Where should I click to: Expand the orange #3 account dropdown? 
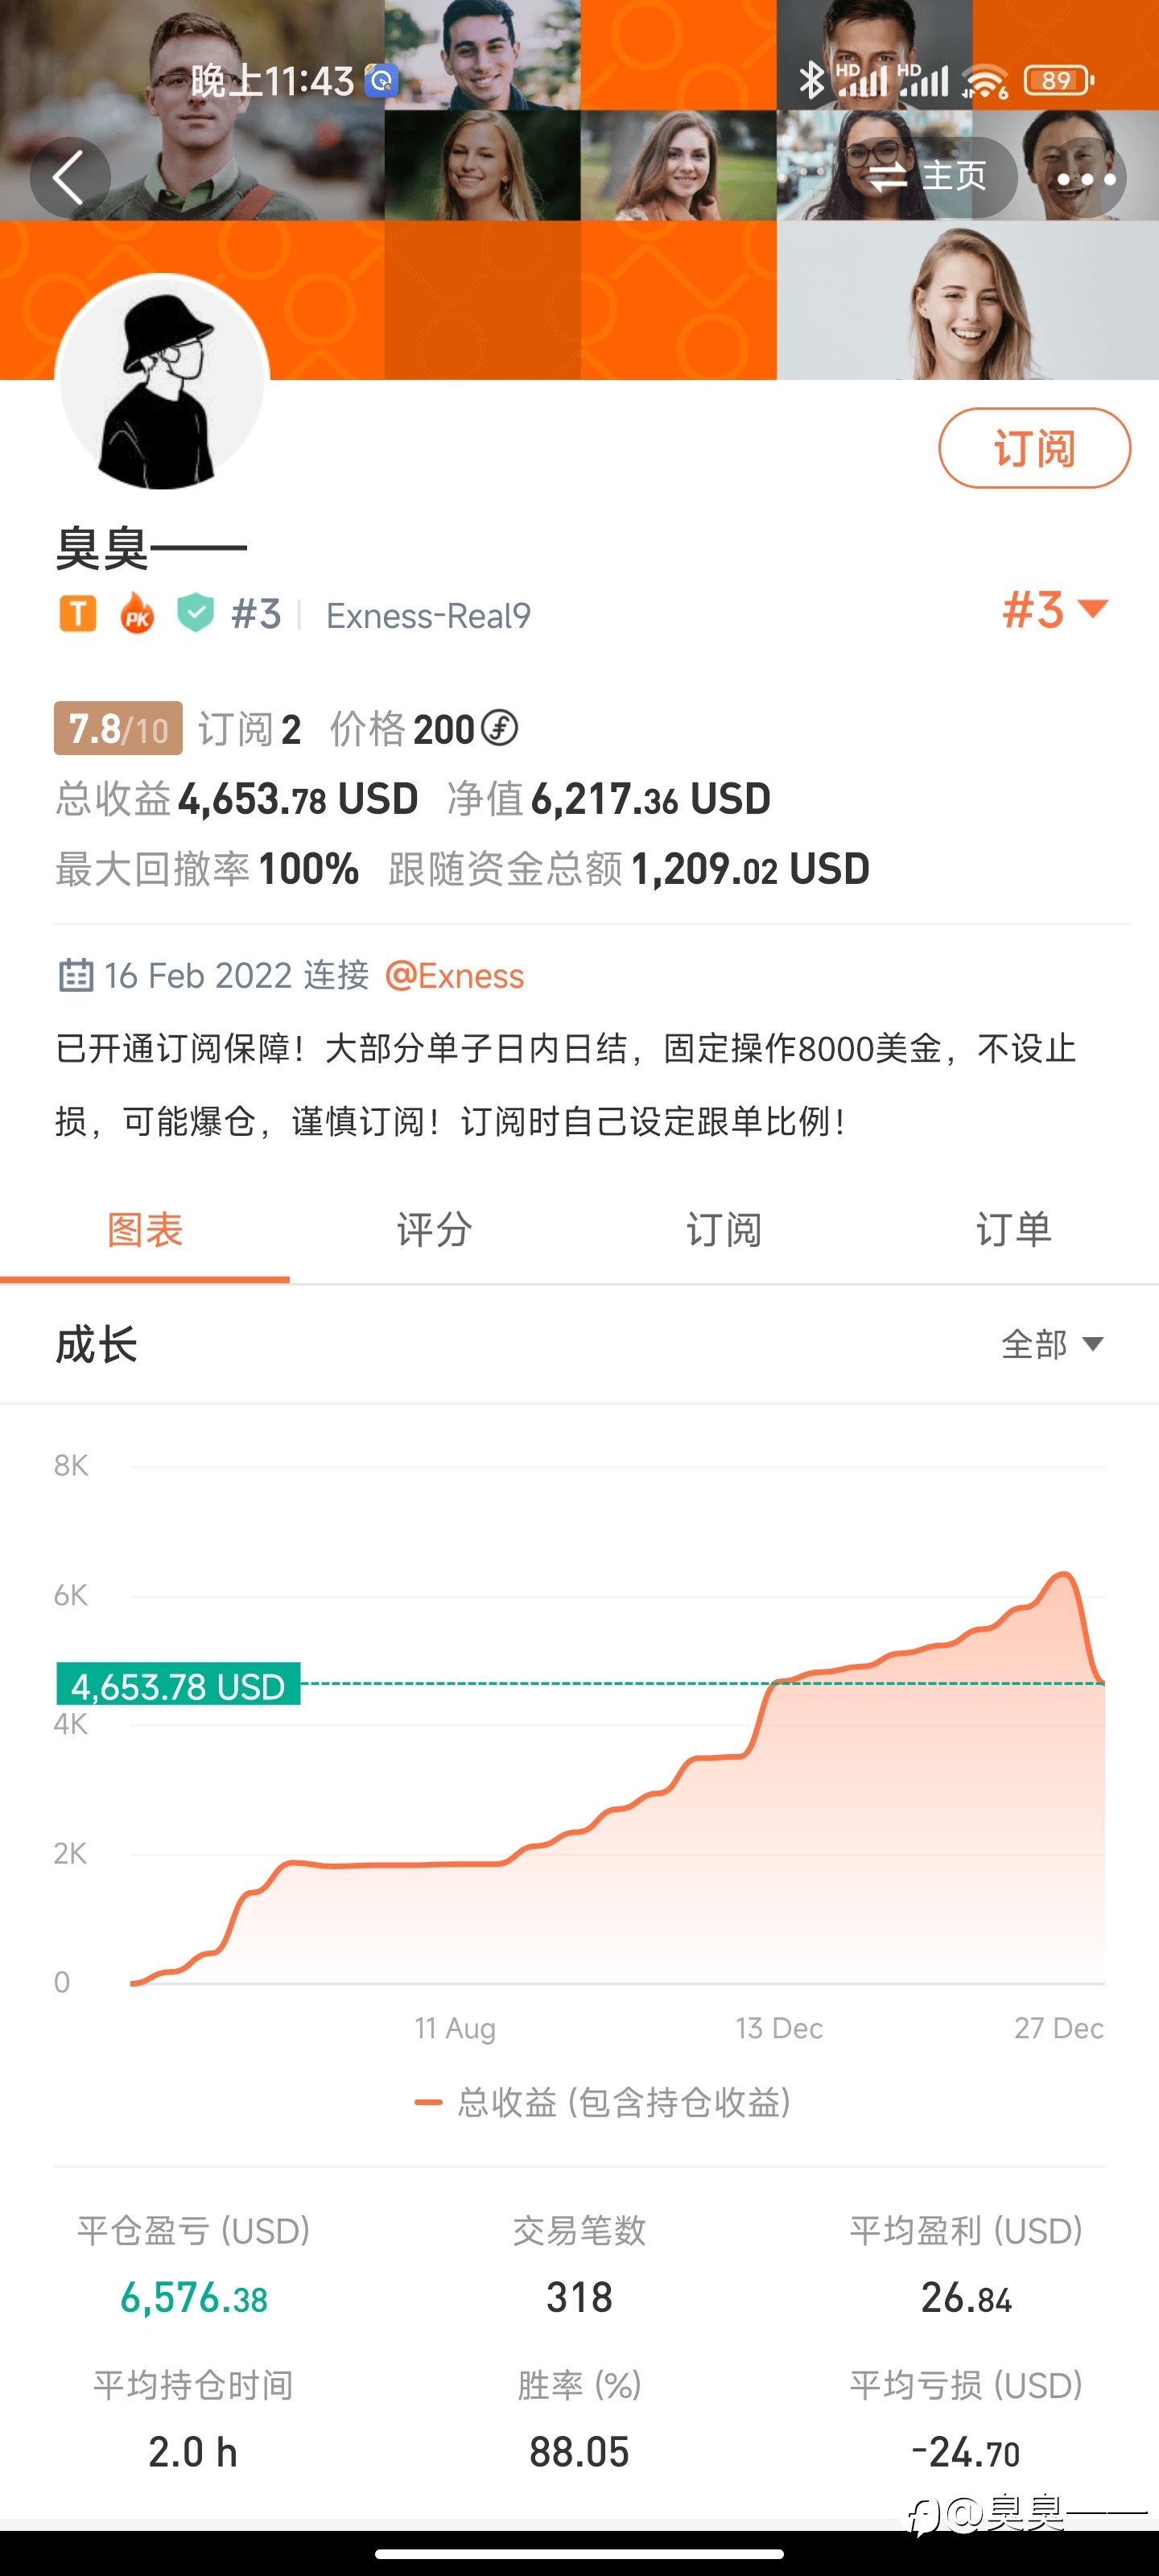(x=1056, y=609)
